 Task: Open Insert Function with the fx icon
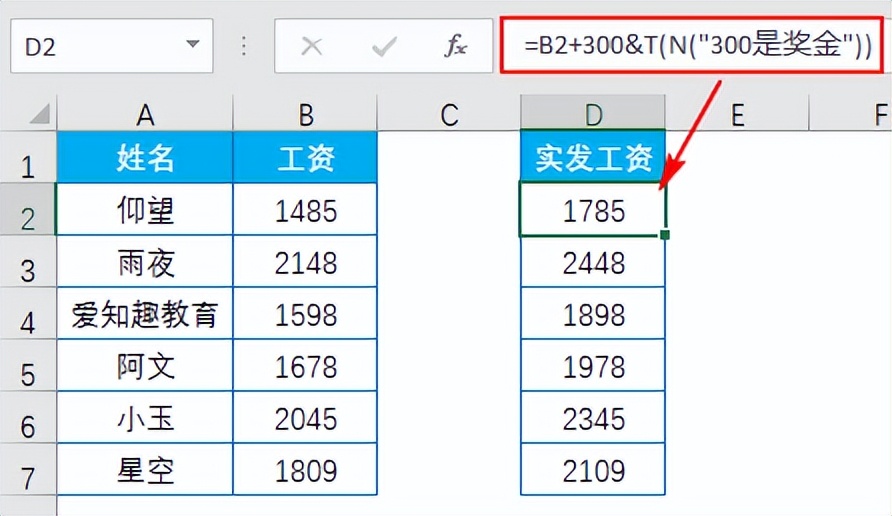456,46
